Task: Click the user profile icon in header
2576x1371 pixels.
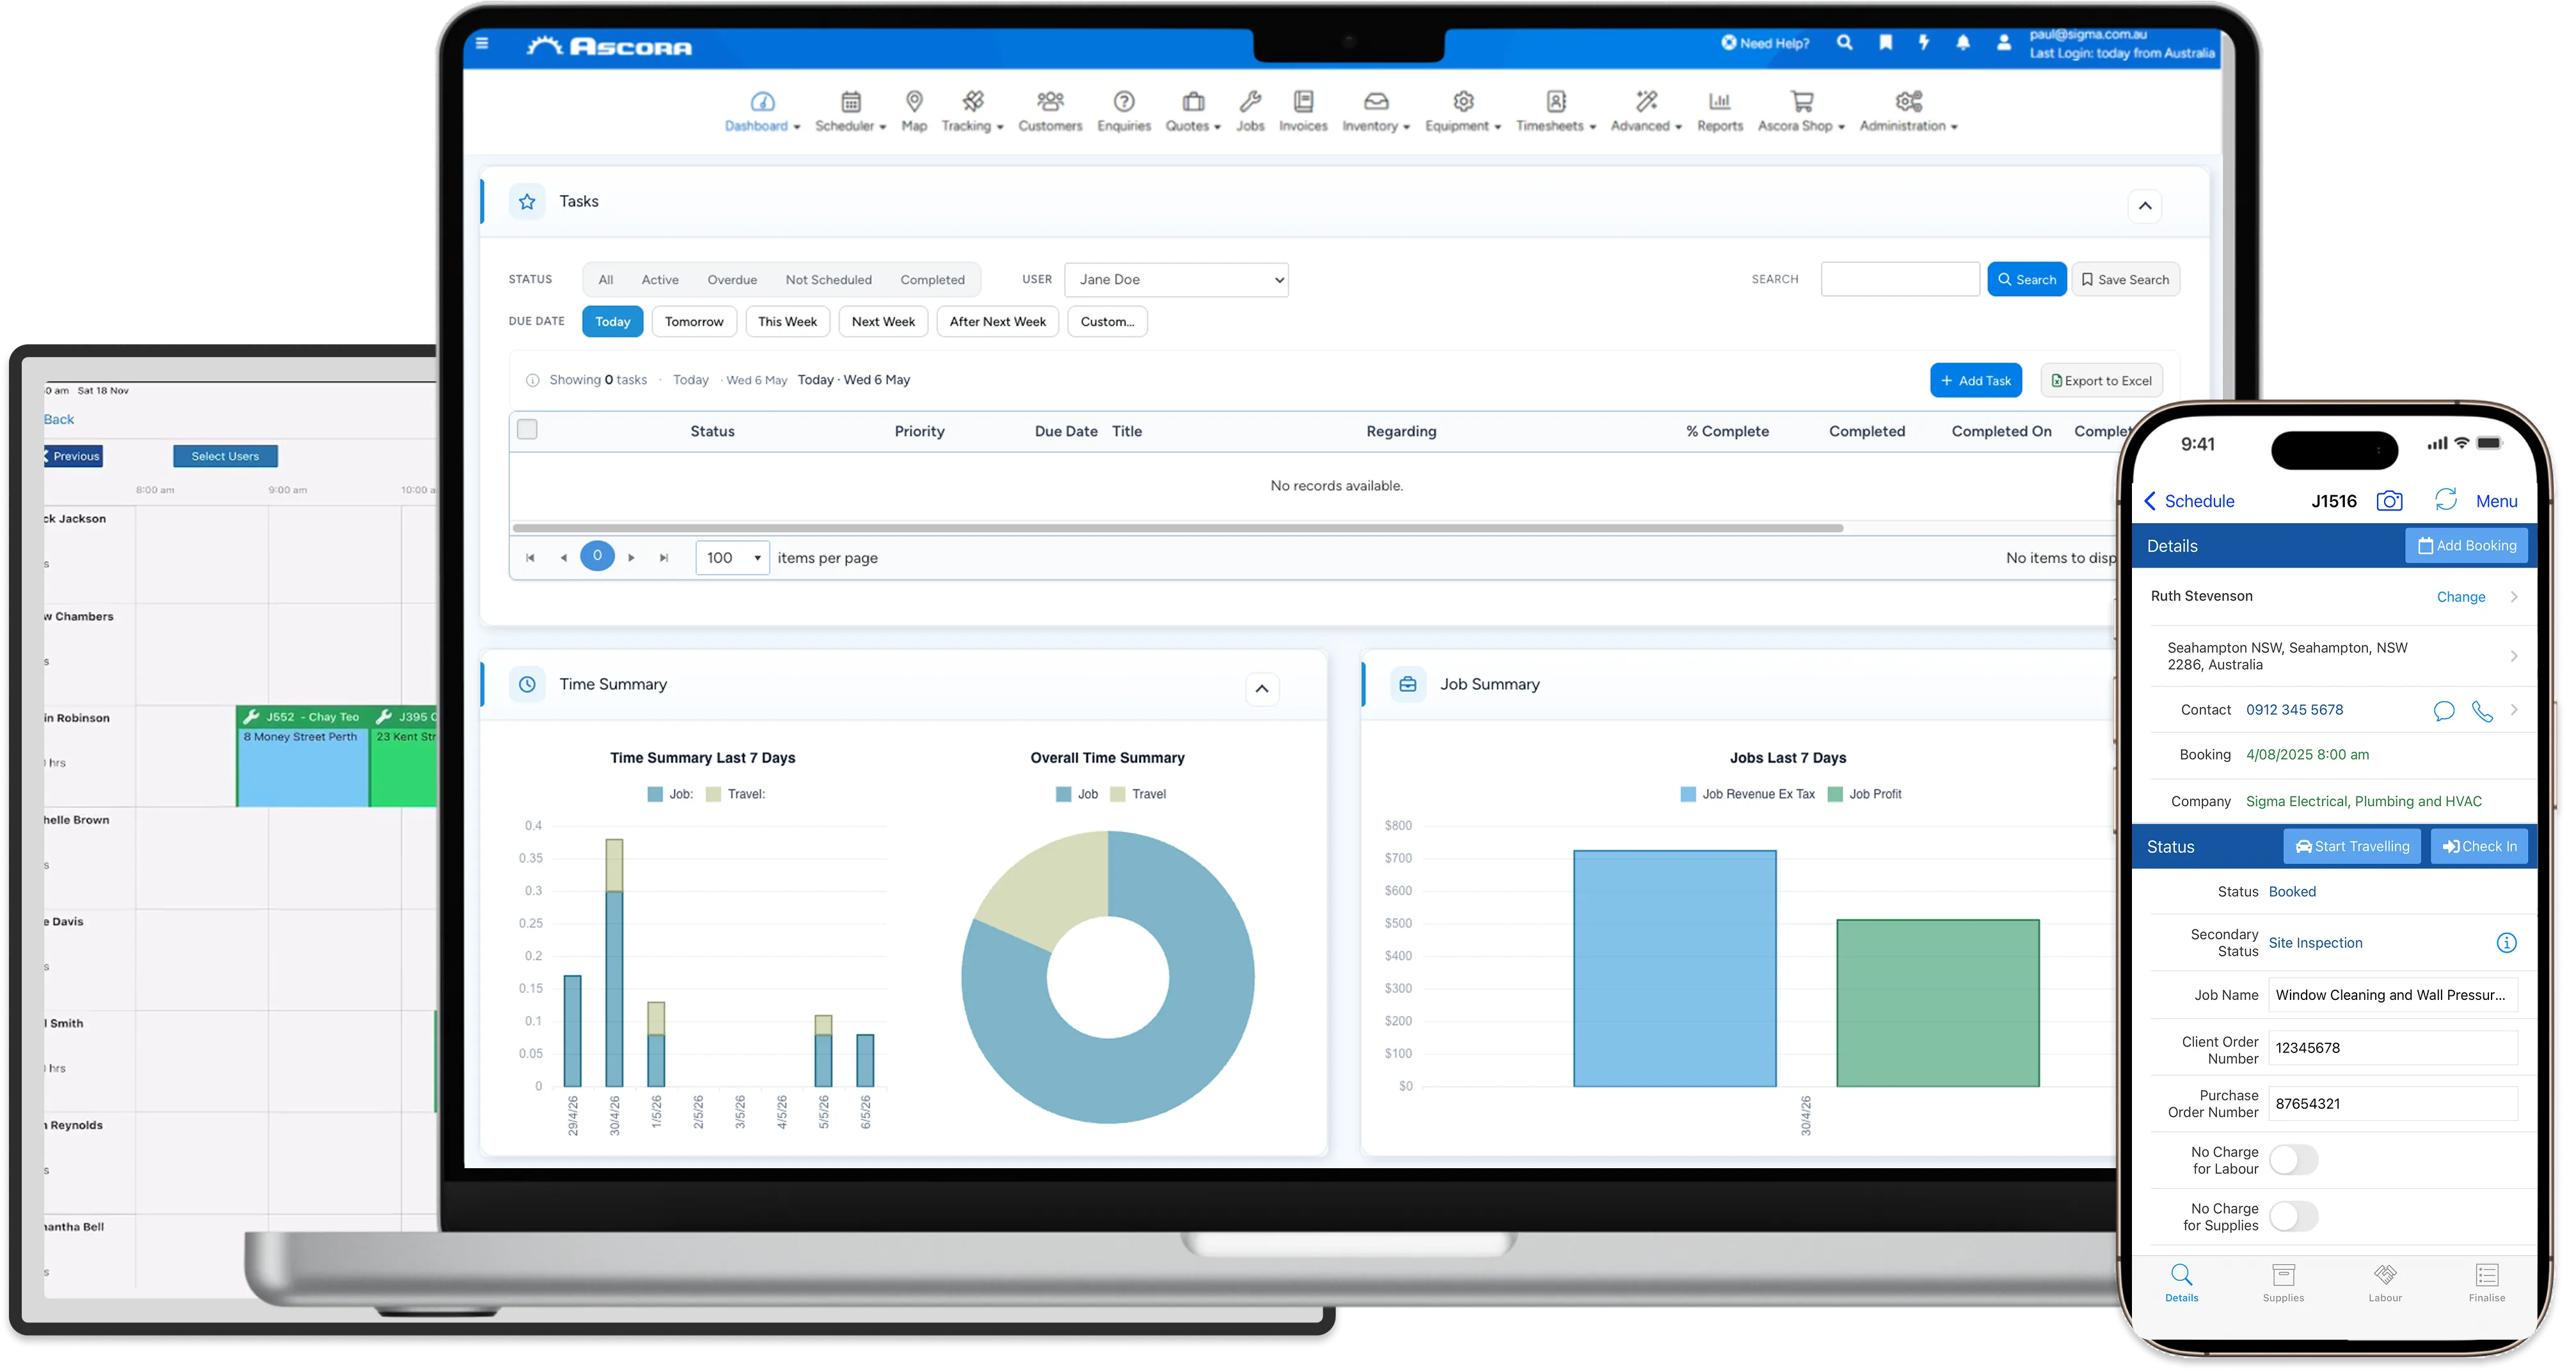Action: pos(2004,42)
